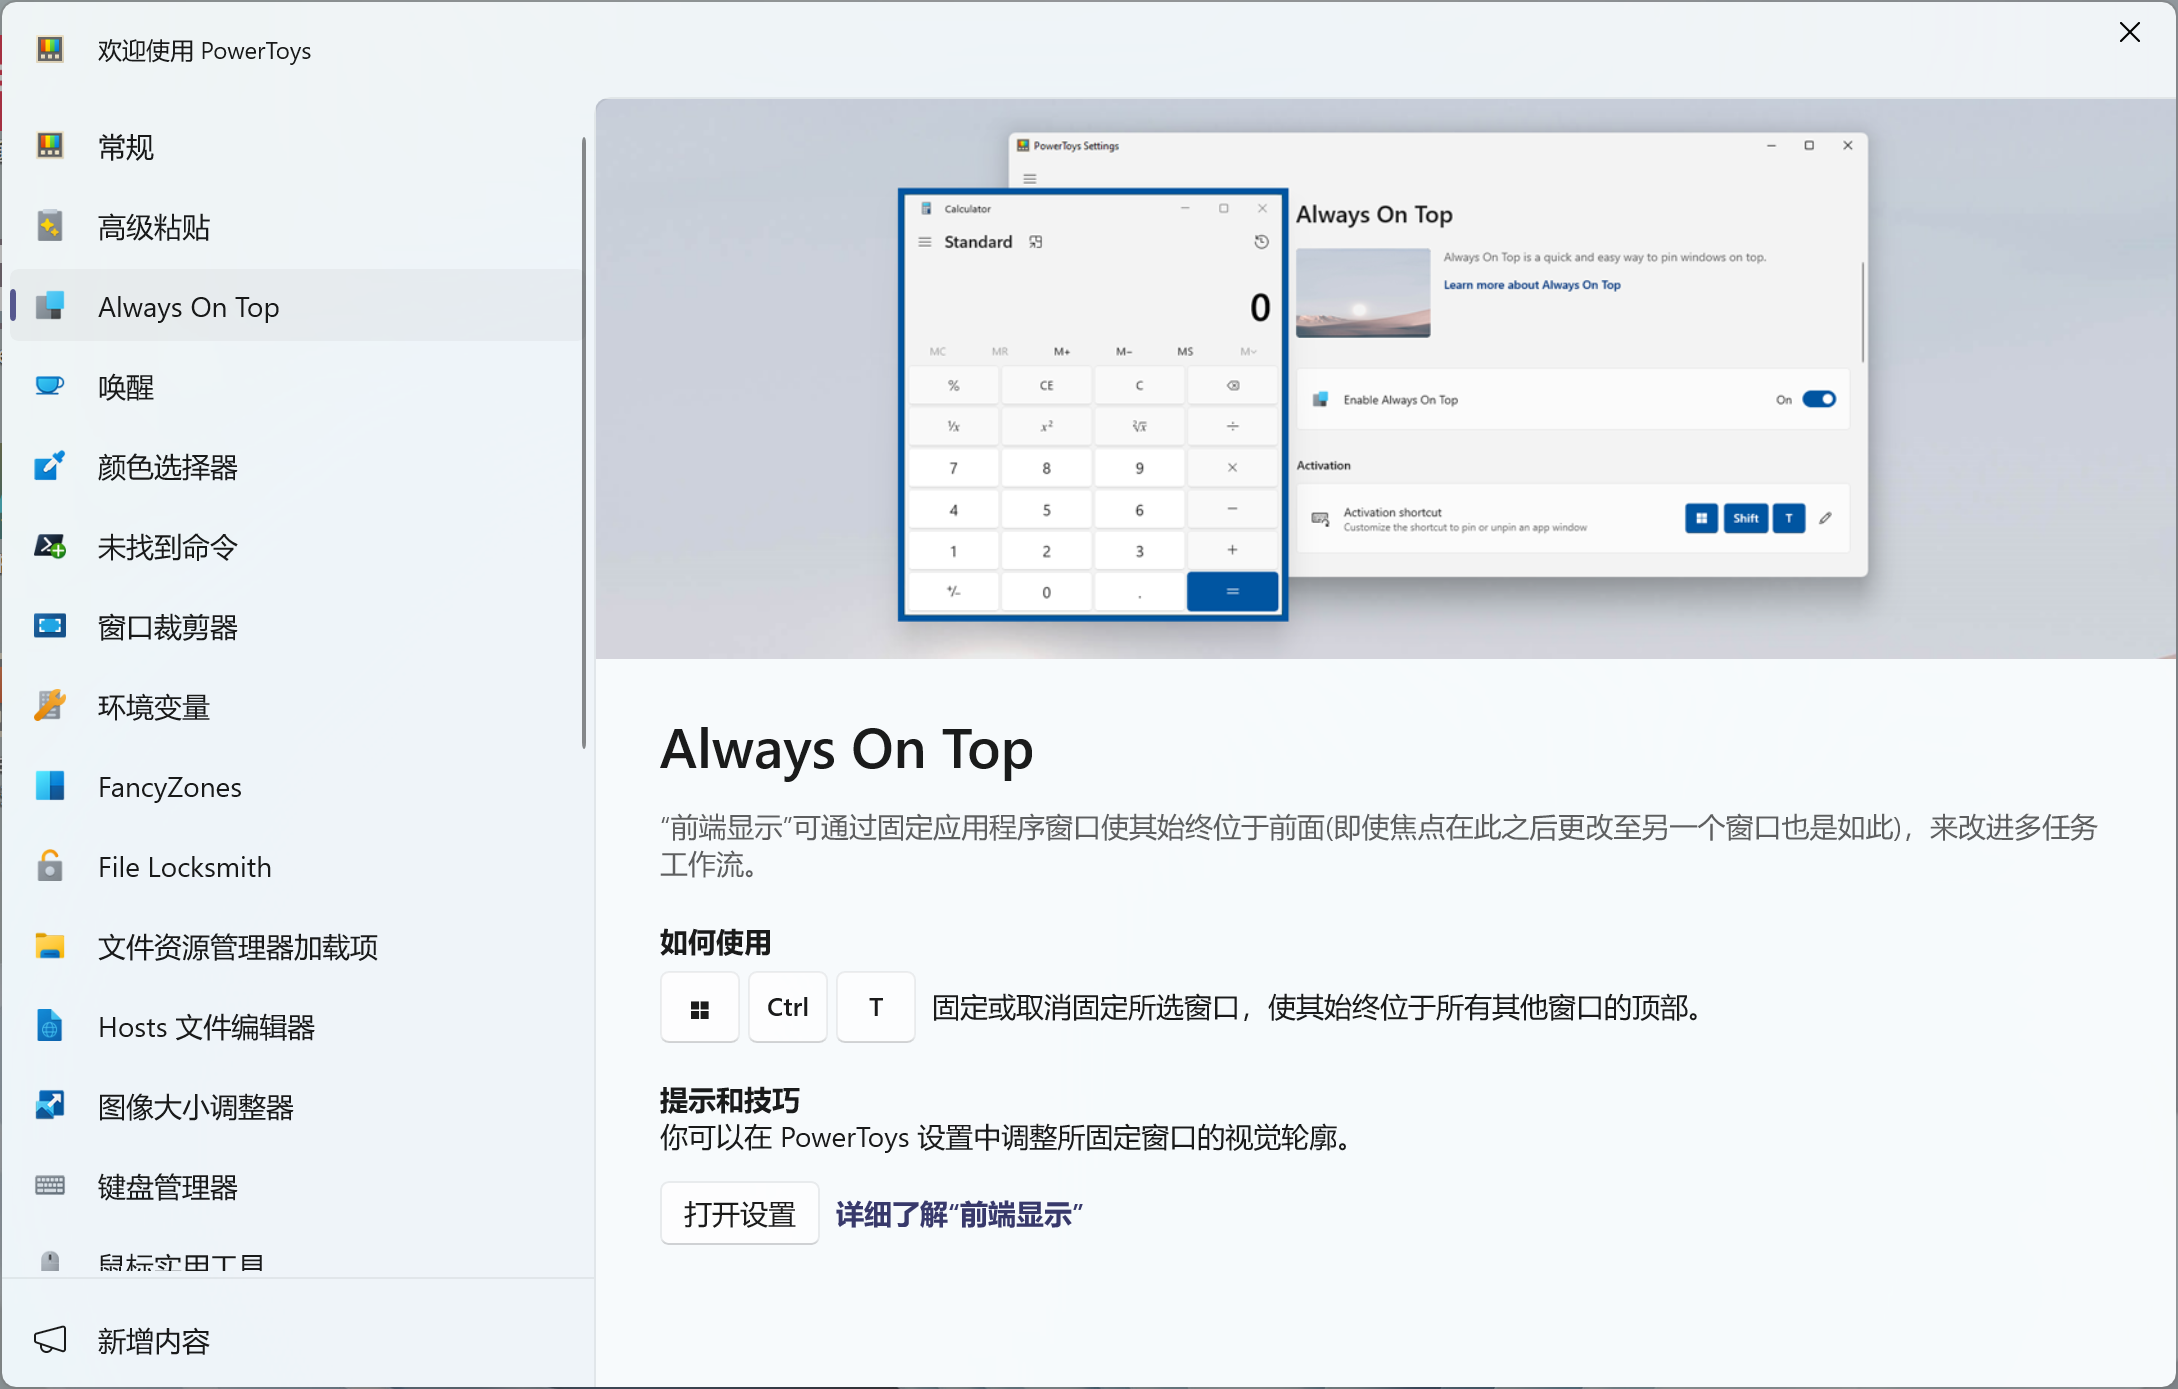Screen dimensions: 2178x1389
Task: Go to 常规 section
Action: click(295, 147)
